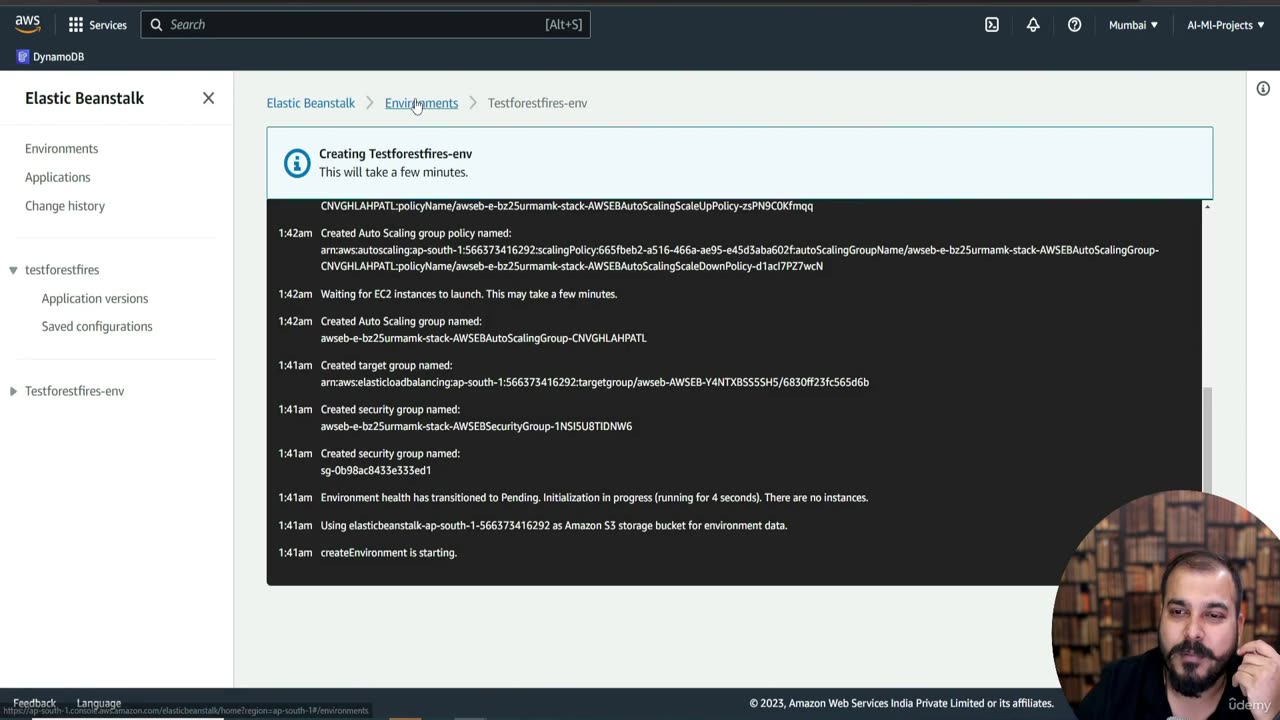Select the 'Created Auto Scaling group policy named:' event

point(416,233)
